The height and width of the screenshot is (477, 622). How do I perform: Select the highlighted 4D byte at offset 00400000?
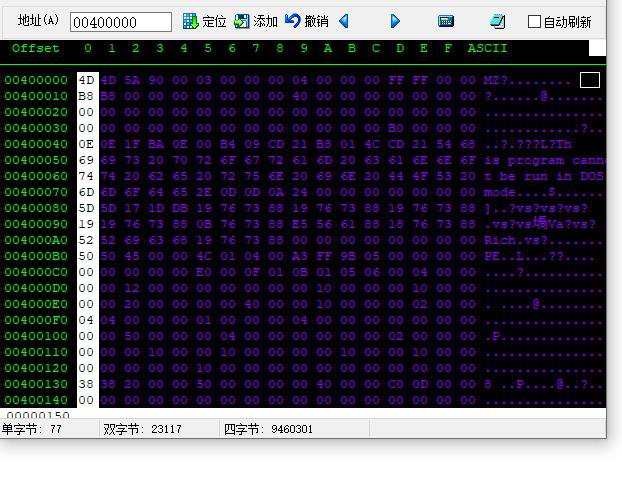coord(87,80)
